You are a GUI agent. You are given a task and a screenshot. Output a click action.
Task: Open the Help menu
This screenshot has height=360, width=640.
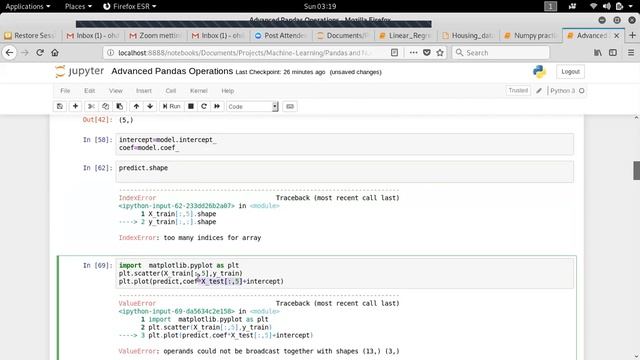tap(227, 91)
